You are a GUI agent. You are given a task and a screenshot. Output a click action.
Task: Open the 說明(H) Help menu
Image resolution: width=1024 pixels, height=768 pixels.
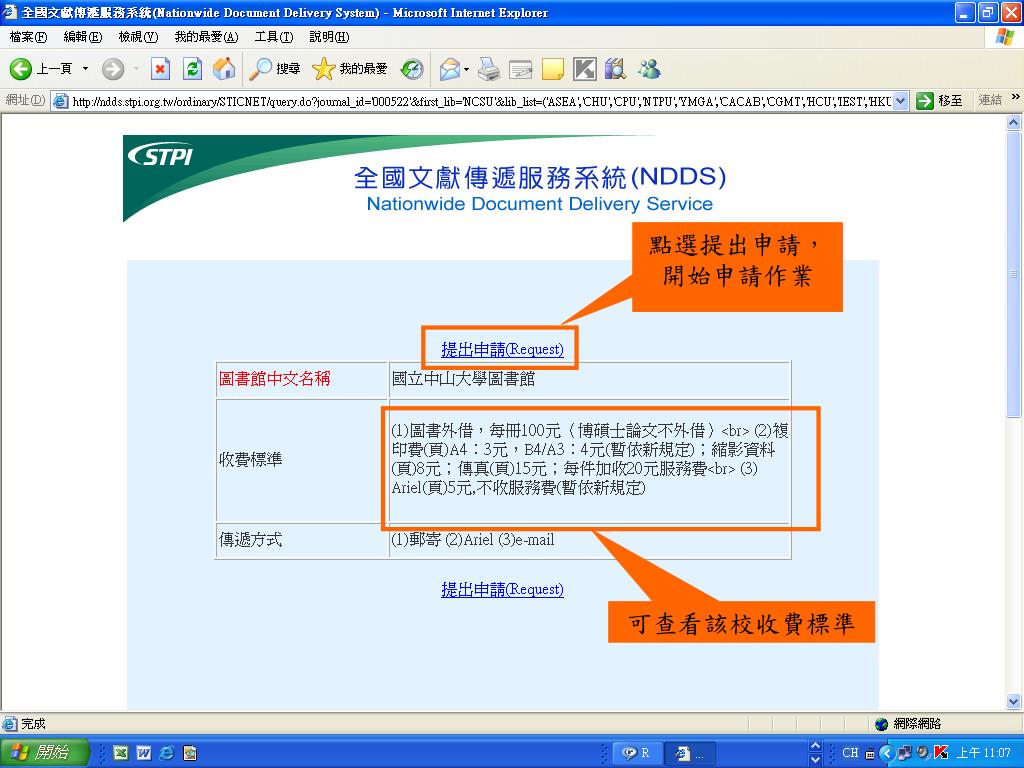click(329, 37)
